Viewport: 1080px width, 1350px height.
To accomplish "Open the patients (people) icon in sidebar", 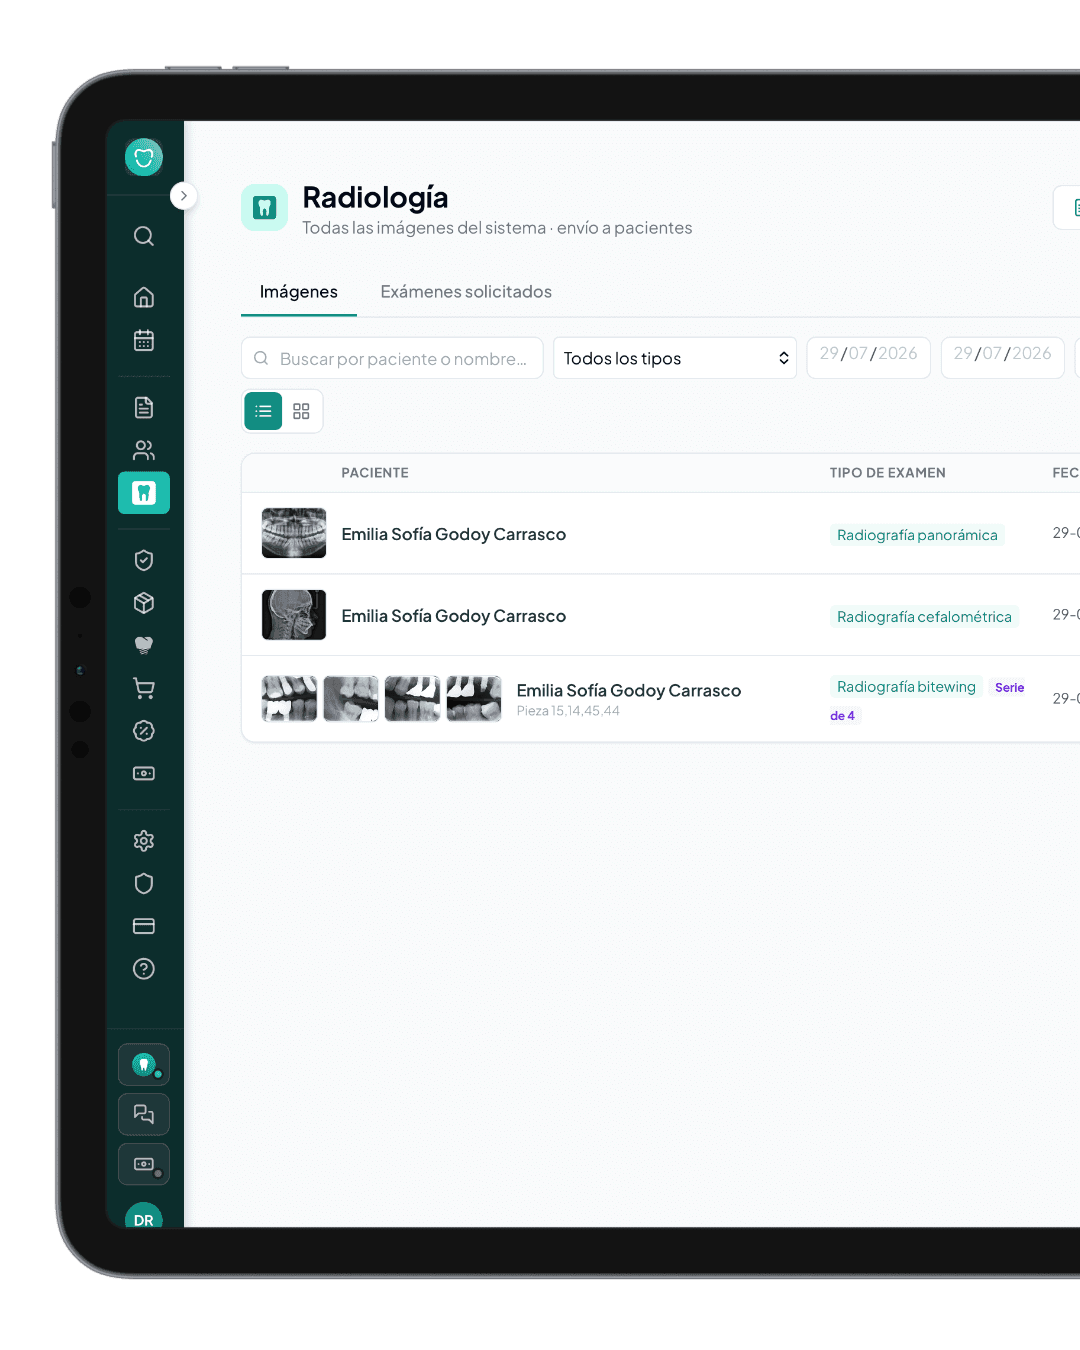I will (x=144, y=450).
